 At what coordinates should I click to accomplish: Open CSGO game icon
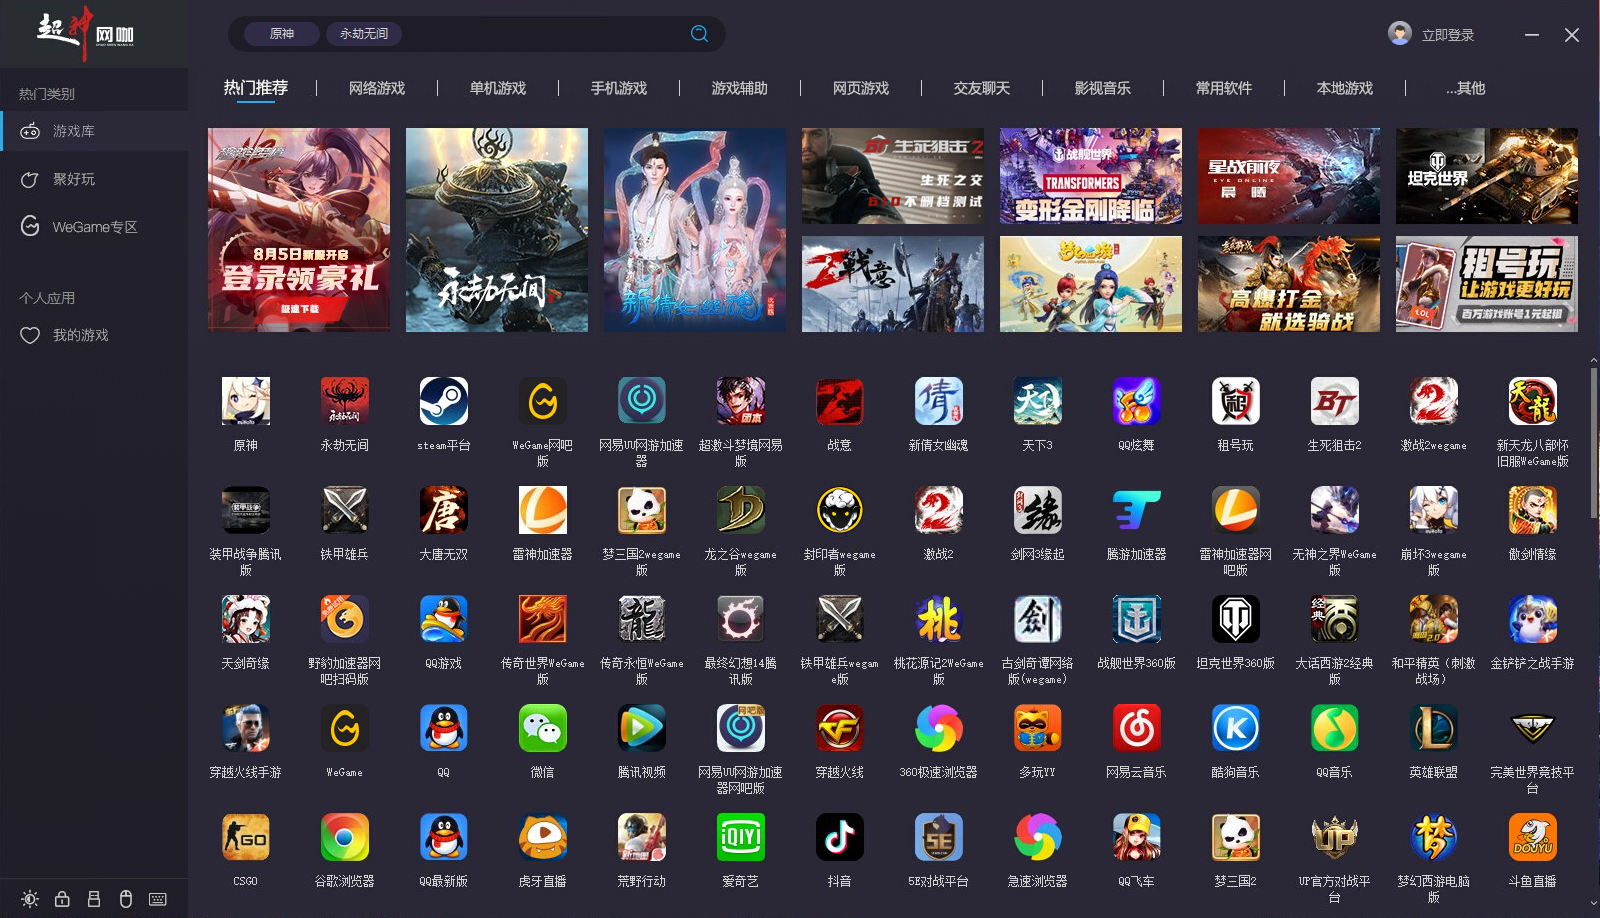pos(246,837)
